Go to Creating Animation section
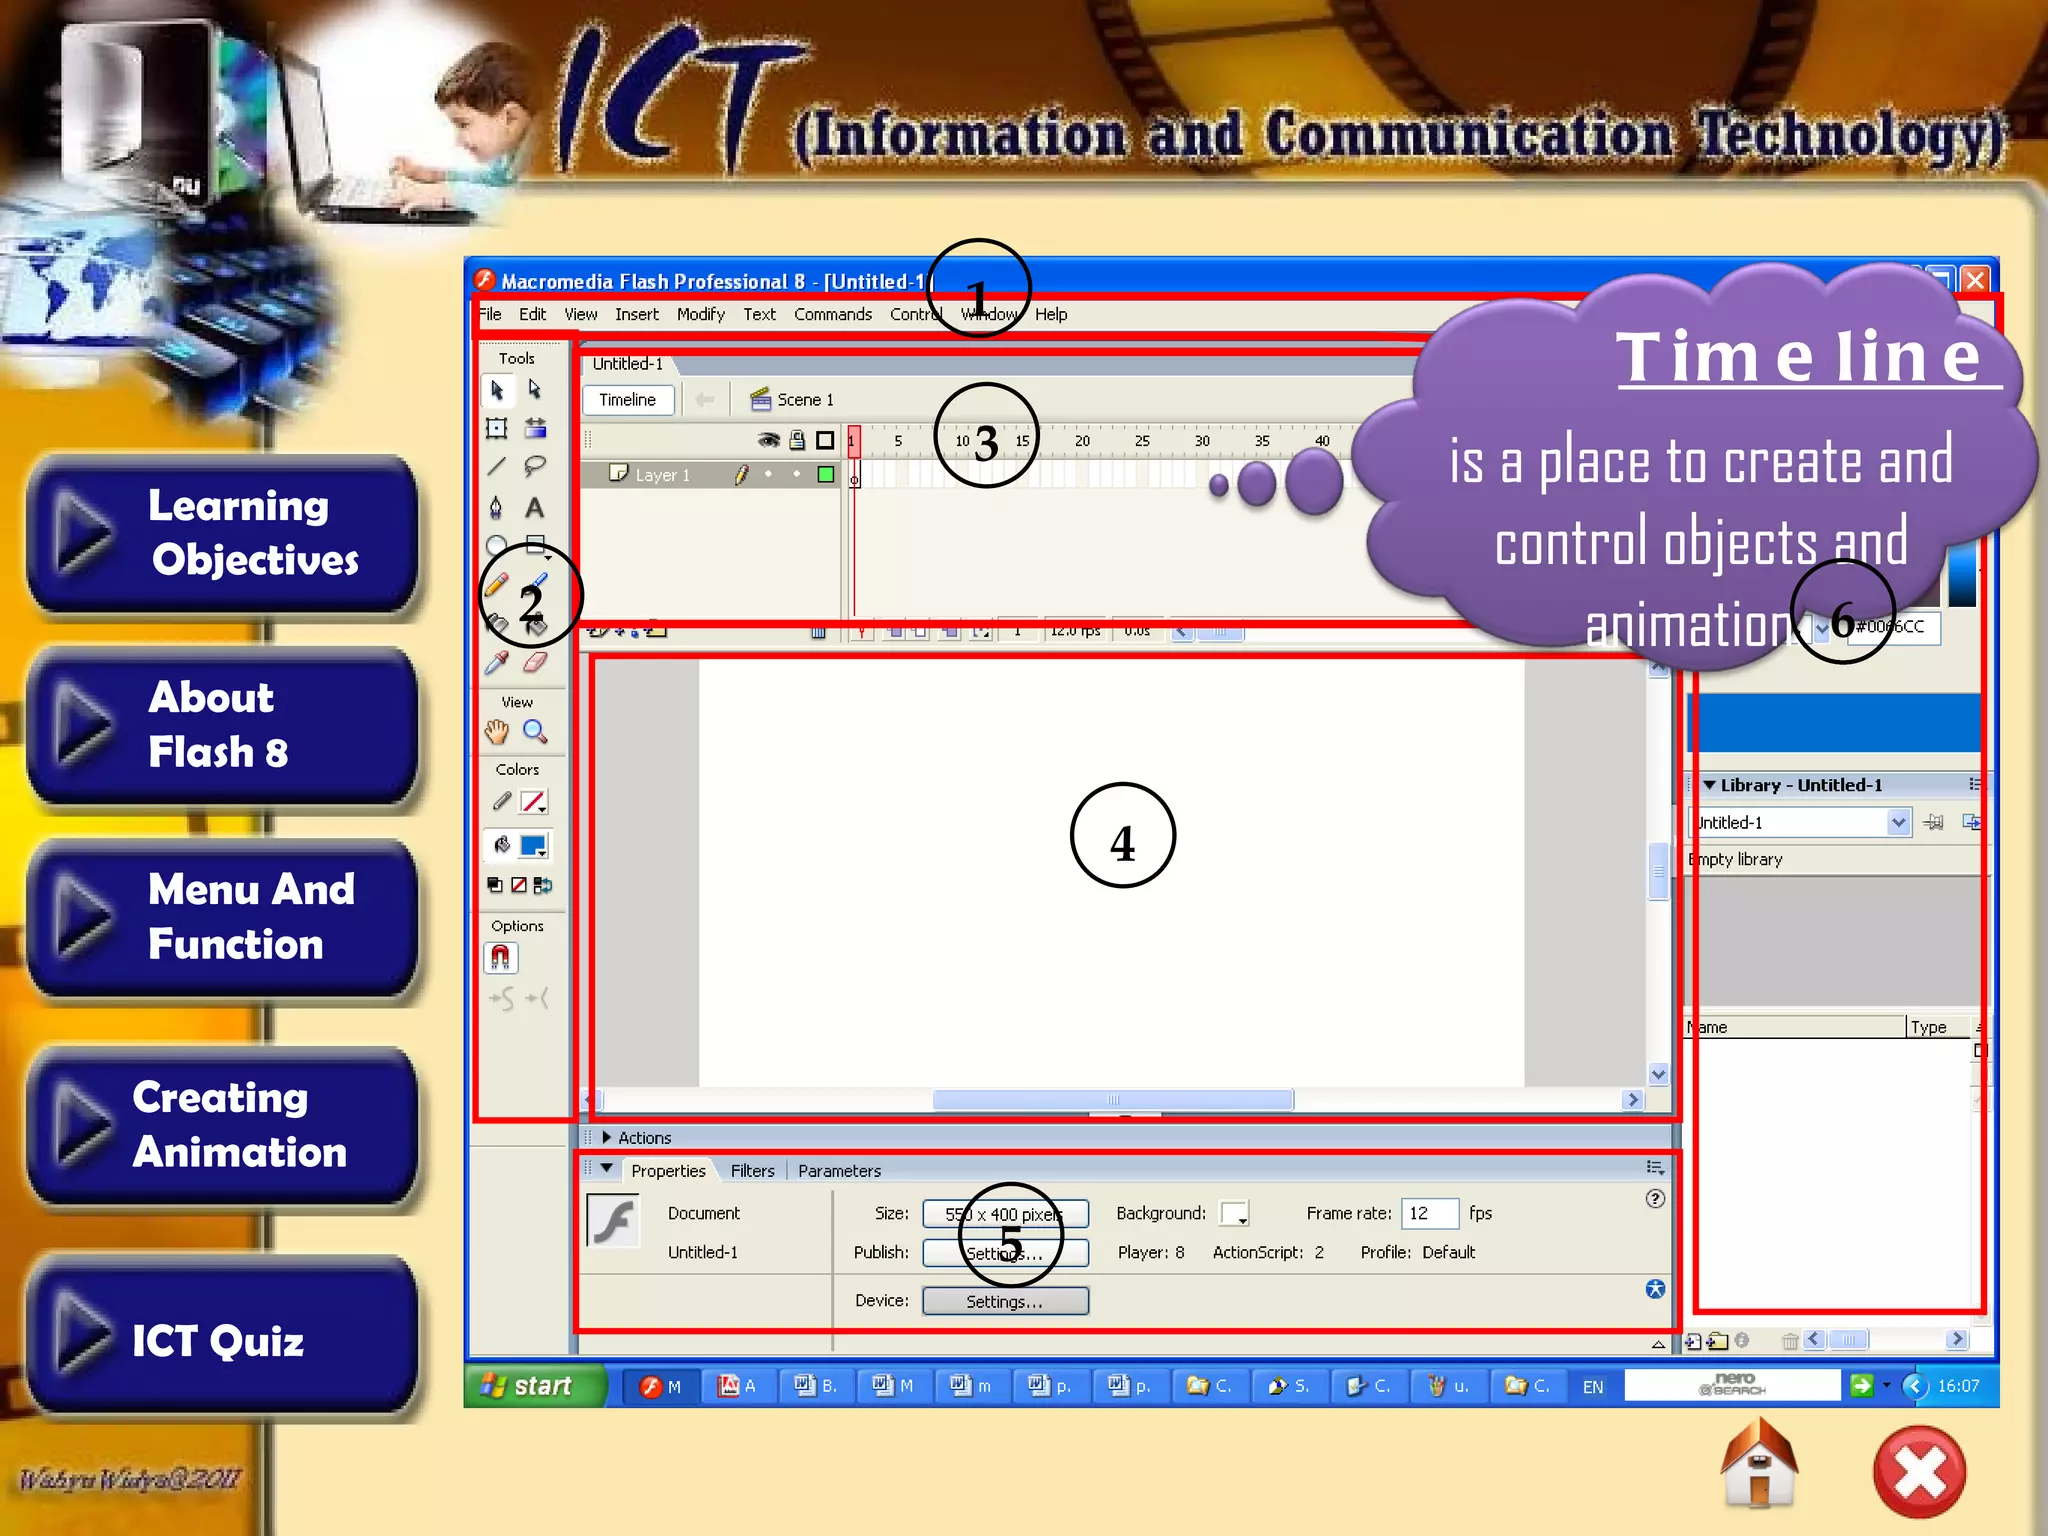This screenshot has width=2048, height=1536. point(223,1125)
